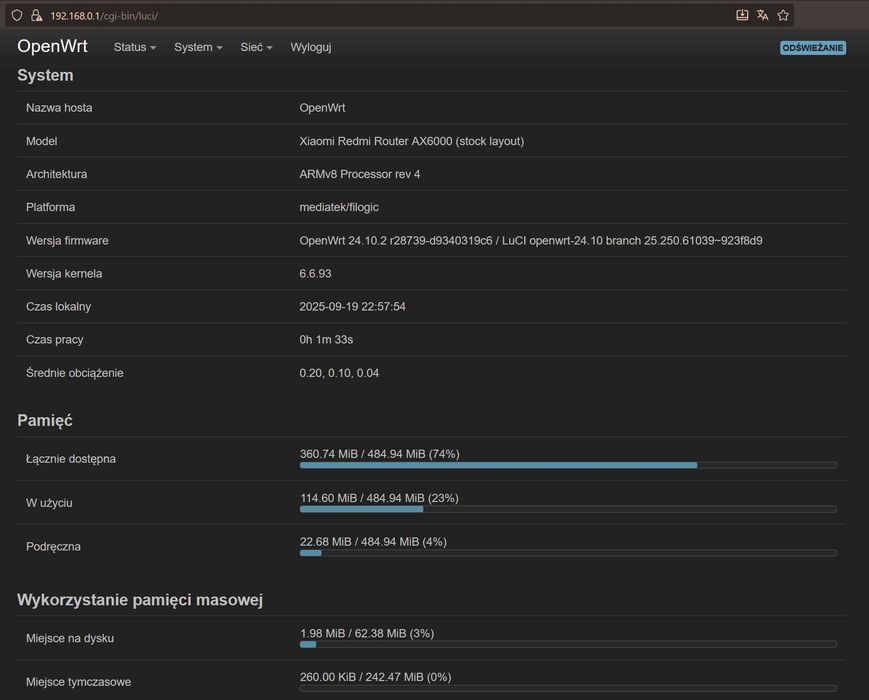
Task: Click the 22.68 MiB / 484.94 MiB (4%) text
Action: pyautogui.click(x=374, y=542)
